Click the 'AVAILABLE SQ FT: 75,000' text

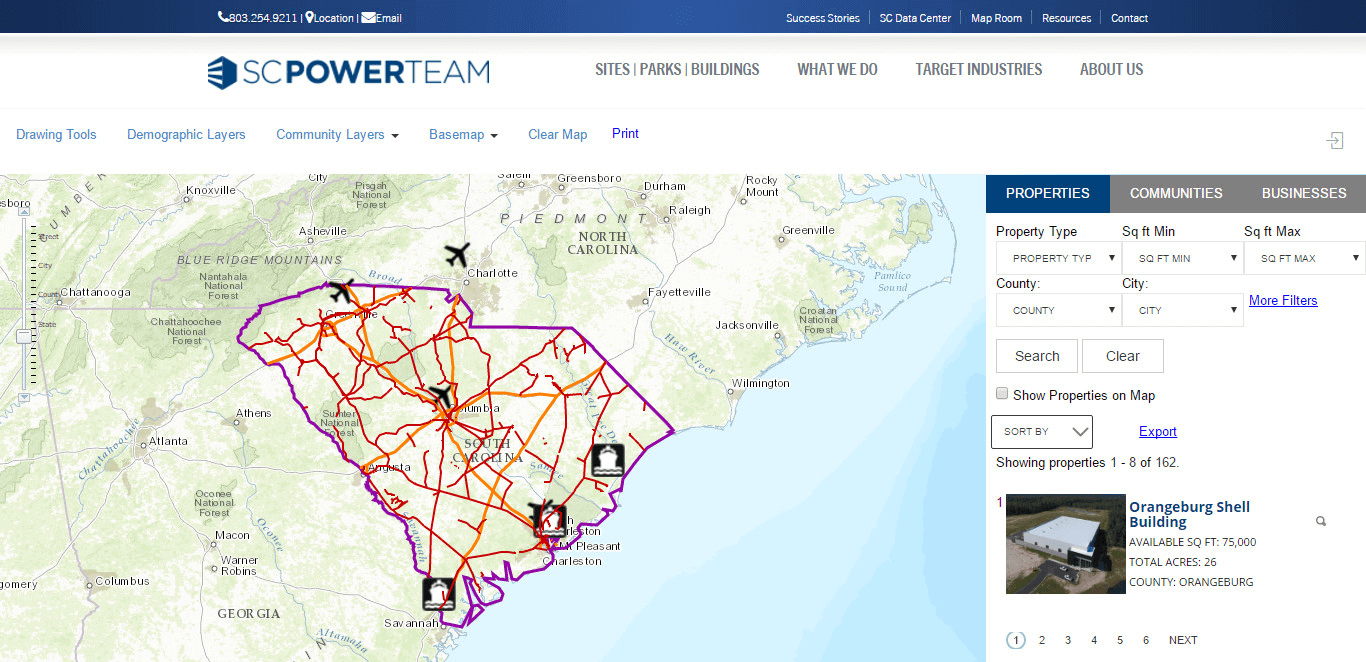coord(1192,542)
